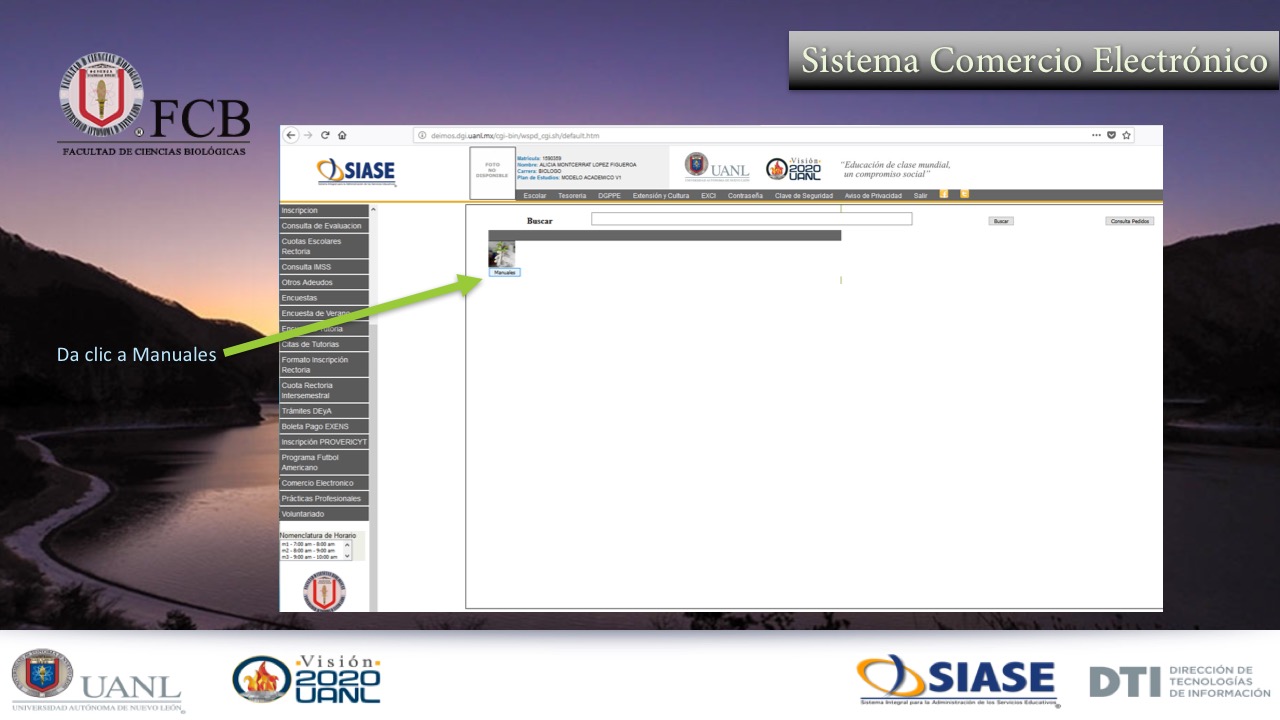
Task: Click the site info icon in address bar
Action: (422, 136)
